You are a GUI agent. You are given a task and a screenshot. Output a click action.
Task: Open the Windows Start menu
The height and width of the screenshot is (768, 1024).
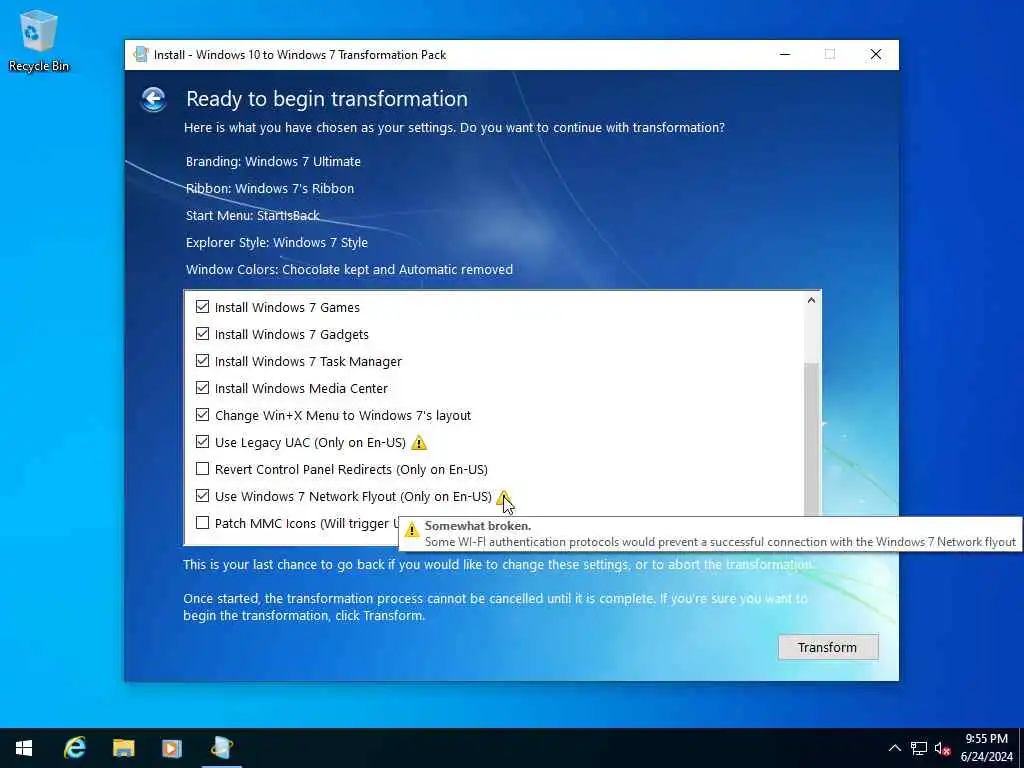tap(24, 748)
